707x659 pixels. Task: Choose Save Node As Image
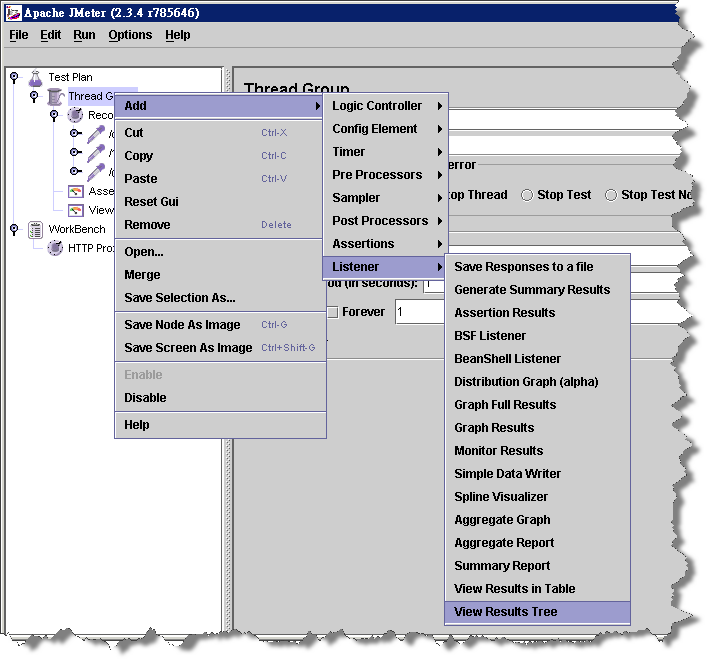point(220,325)
